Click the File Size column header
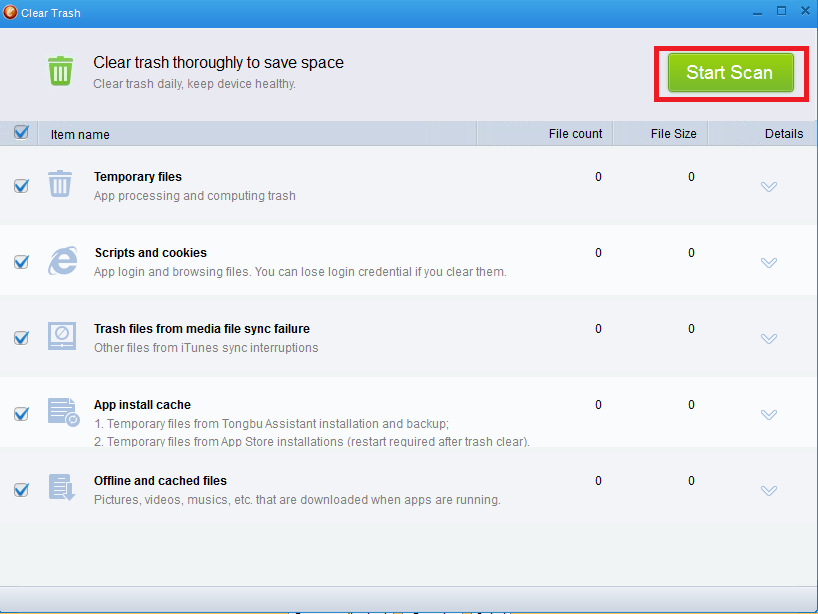Screen dimensions: 818x614 [660, 134]
